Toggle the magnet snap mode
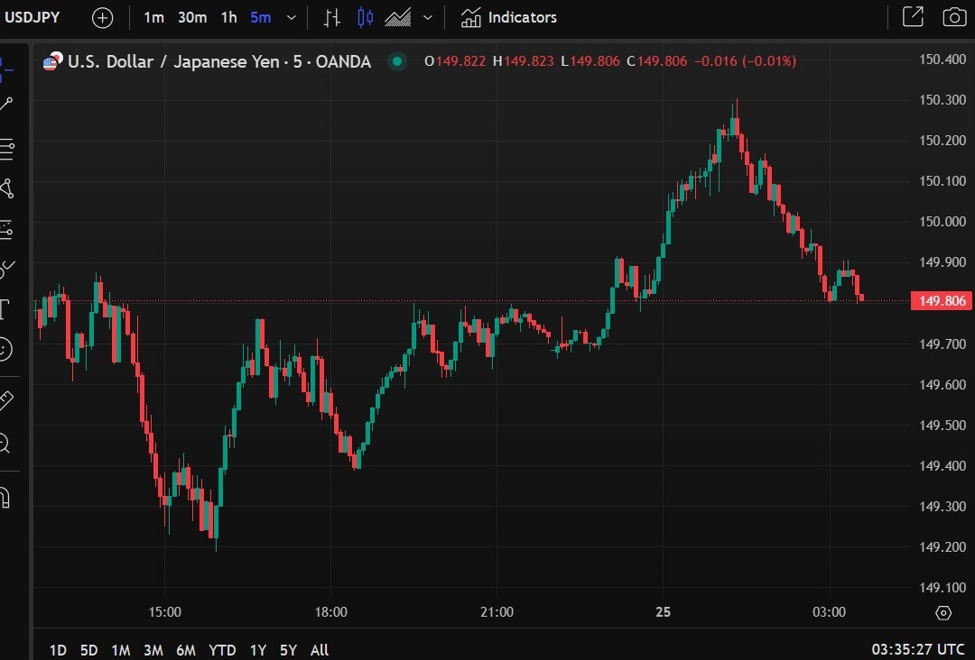This screenshot has height=660, width=975. coord(5,497)
